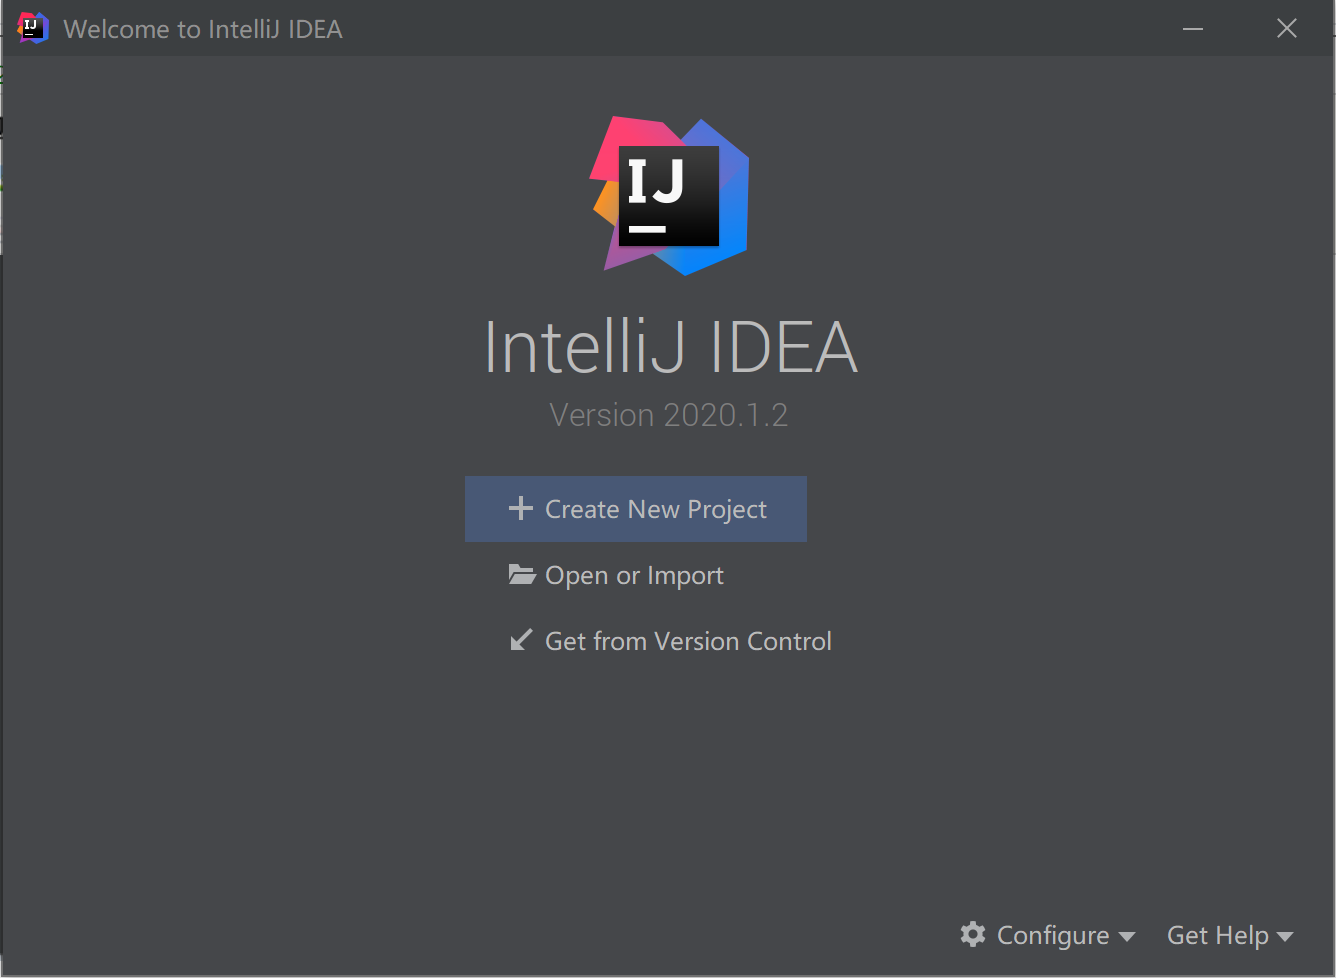Click the Configure gear icon
Image resolution: width=1336 pixels, height=978 pixels.
click(972, 935)
